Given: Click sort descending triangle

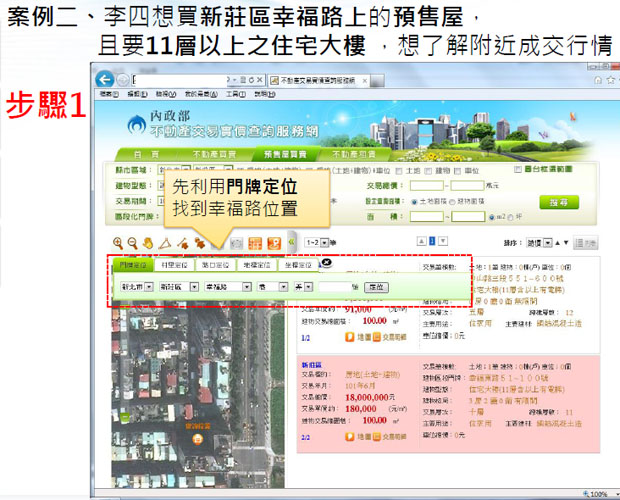Looking at the screenshot, I should coord(566,243).
